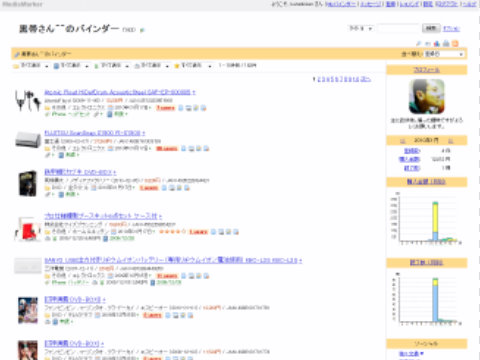Screen dimensions: 480x360
Task: Click the calendar icon in the earphones item row
Action: pyautogui.click(x=111, y=108)
